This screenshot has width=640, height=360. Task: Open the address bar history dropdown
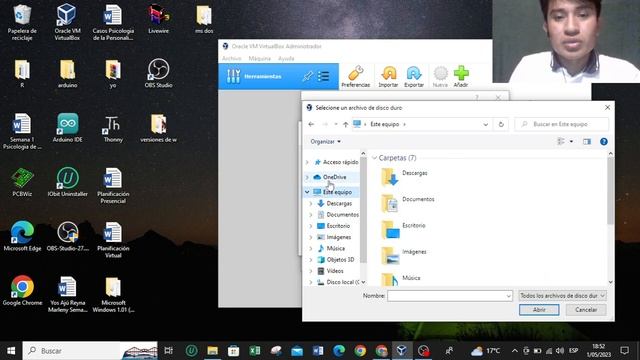click(485, 124)
